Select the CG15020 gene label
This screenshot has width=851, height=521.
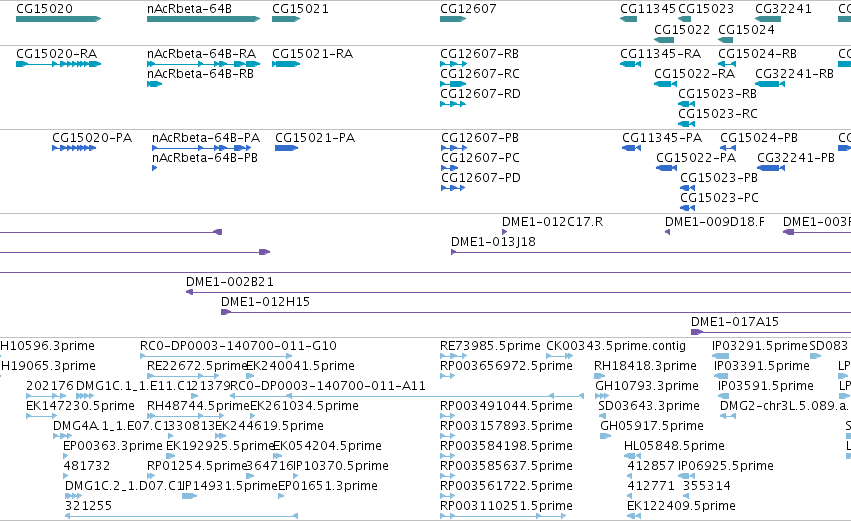pyautogui.click(x=45, y=9)
